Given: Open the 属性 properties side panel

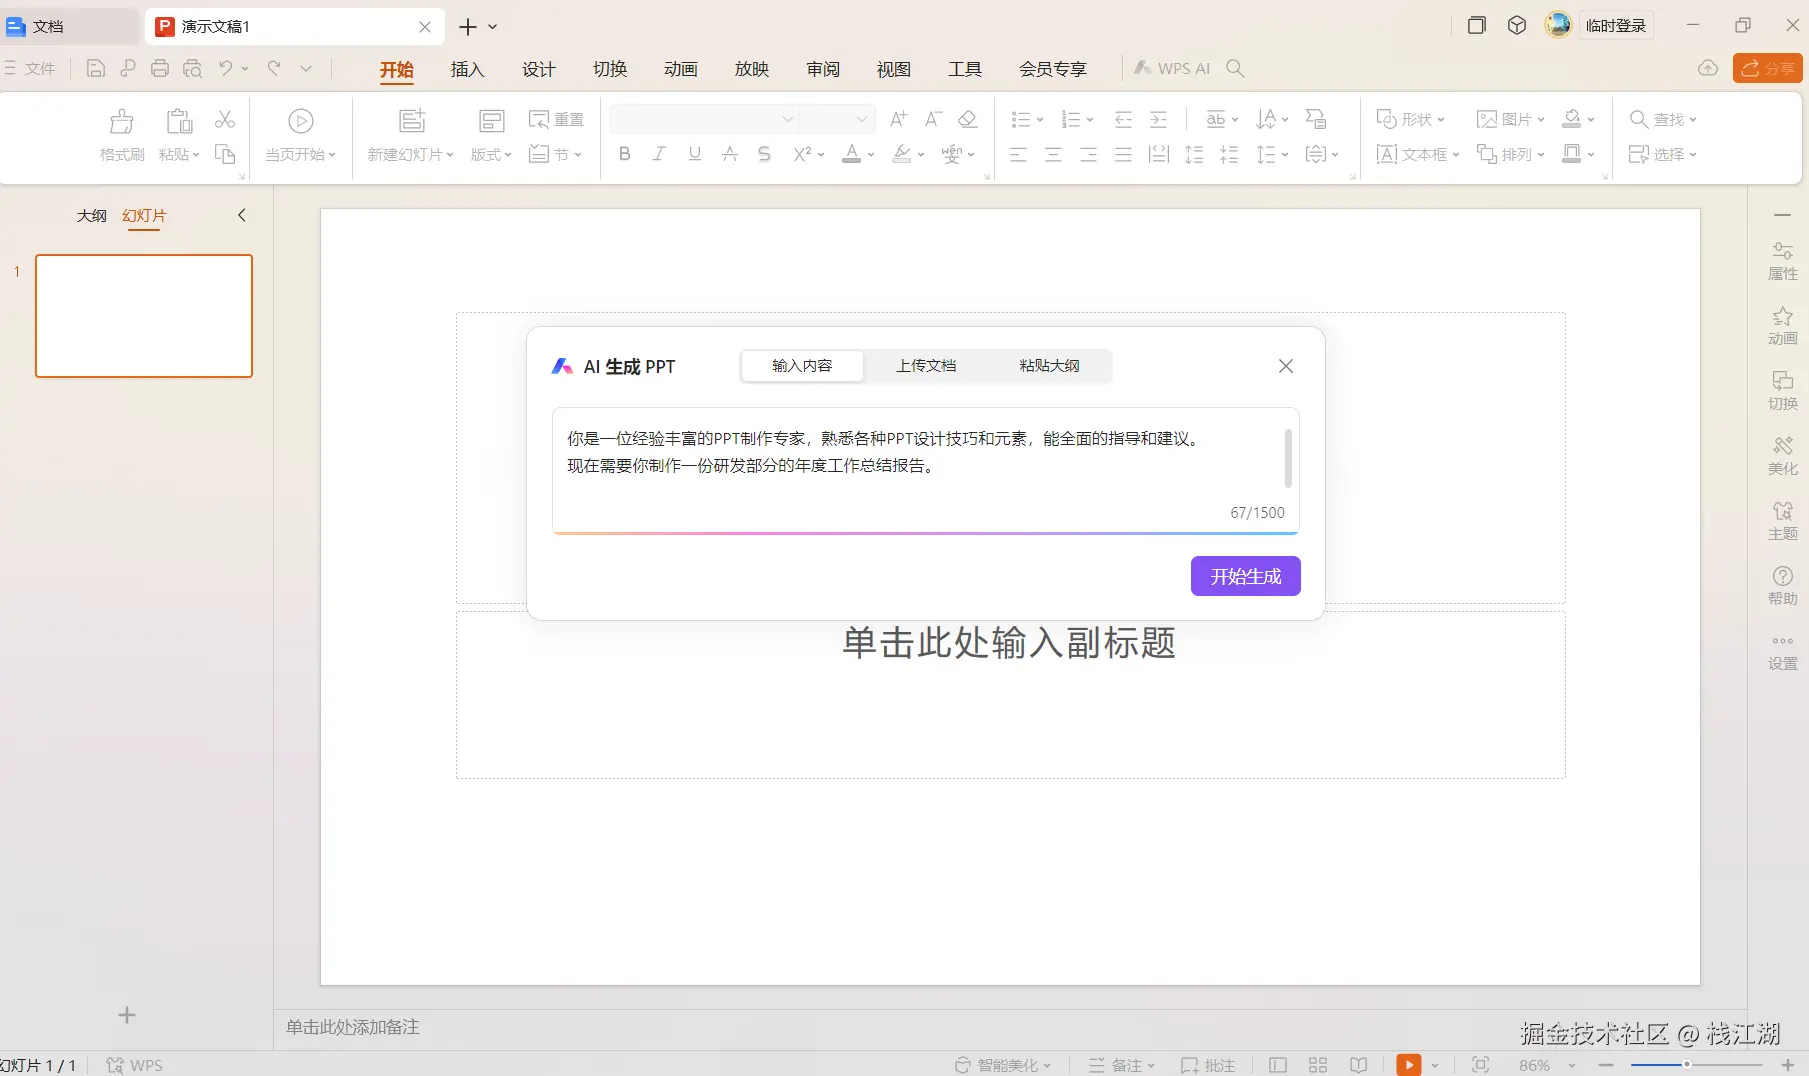Looking at the screenshot, I should coord(1782,260).
